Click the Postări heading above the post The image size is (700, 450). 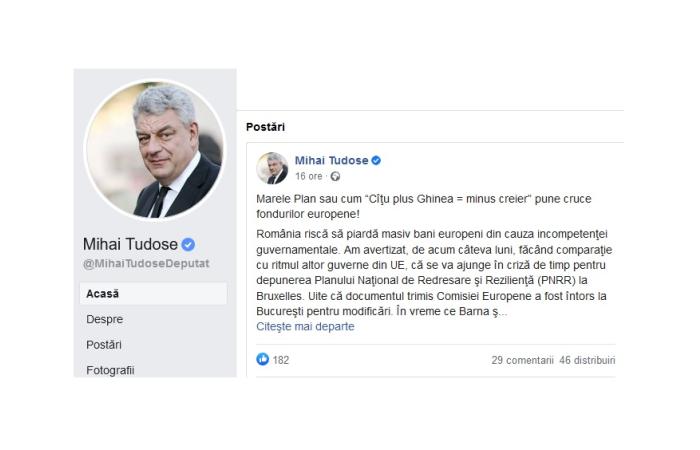point(266,128)
